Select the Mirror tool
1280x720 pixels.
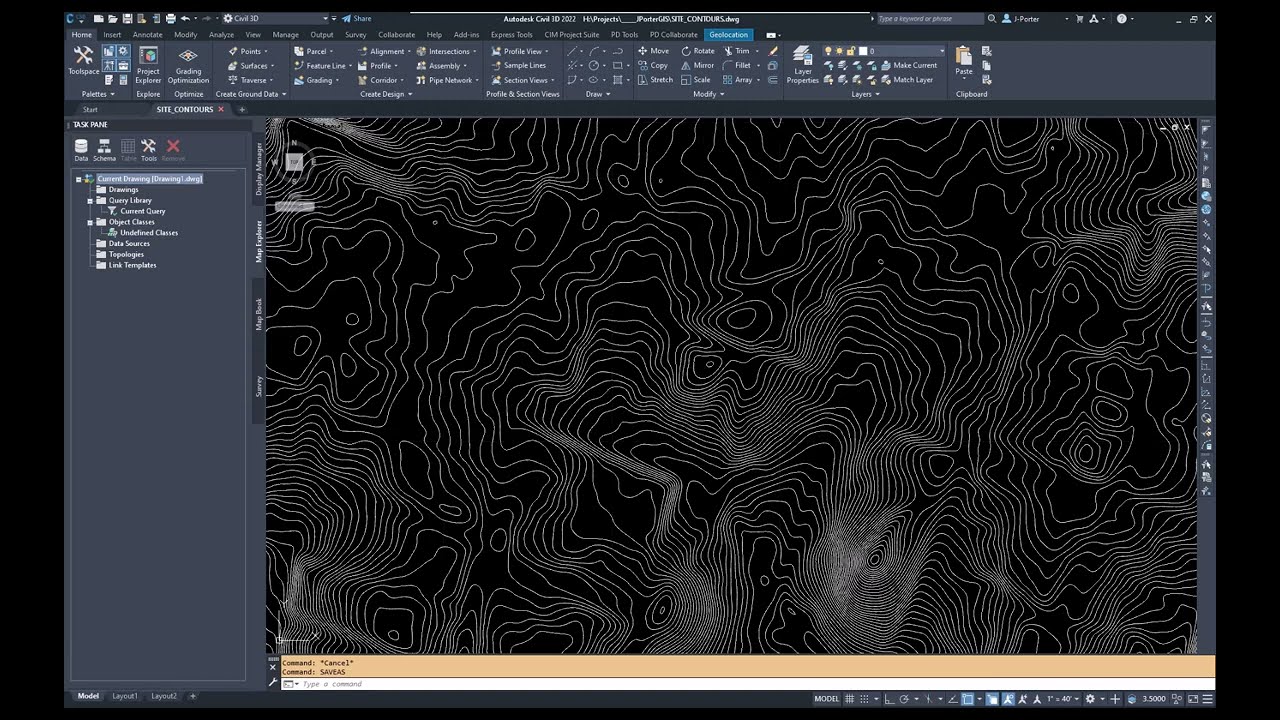pos(698,65)
